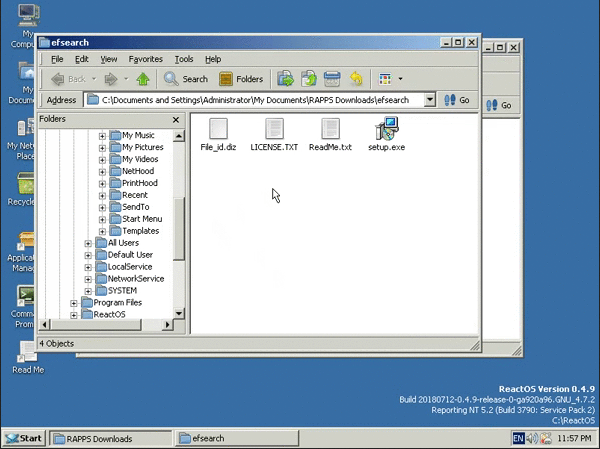Open the Favorites menu
The height and width of the screenshot is (449, 600).
coord(145,59)
